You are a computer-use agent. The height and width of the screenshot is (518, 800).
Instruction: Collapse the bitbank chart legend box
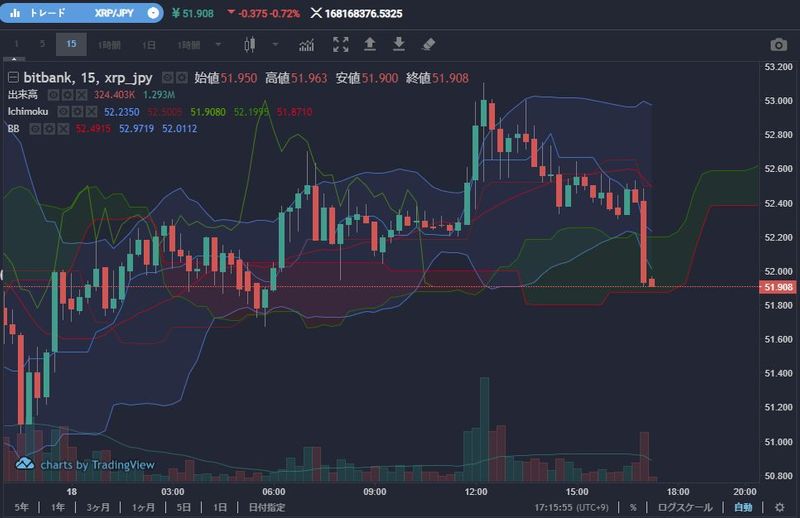(13, 77)
